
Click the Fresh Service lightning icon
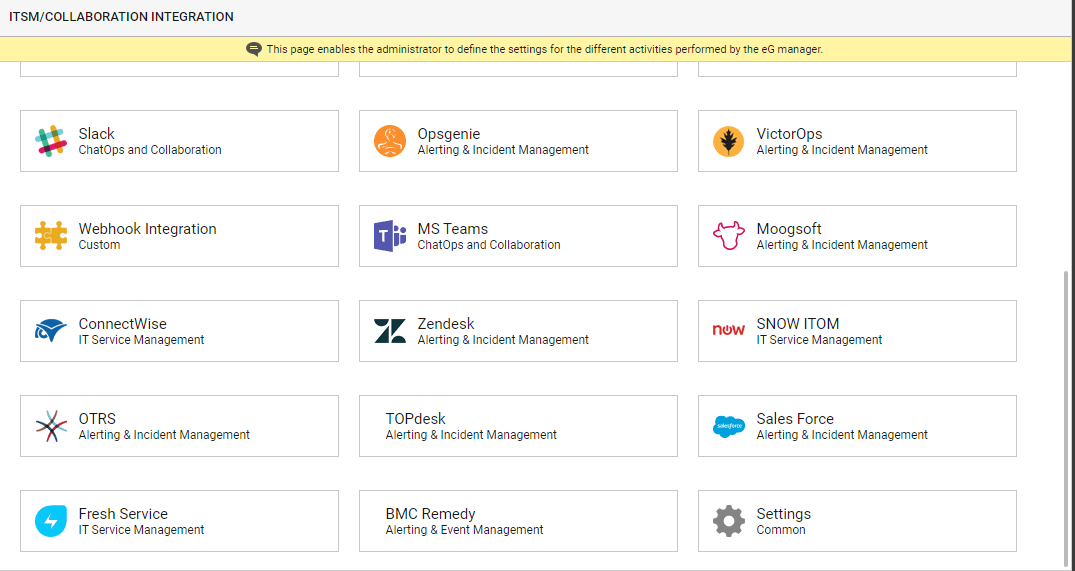pos(51,521)
